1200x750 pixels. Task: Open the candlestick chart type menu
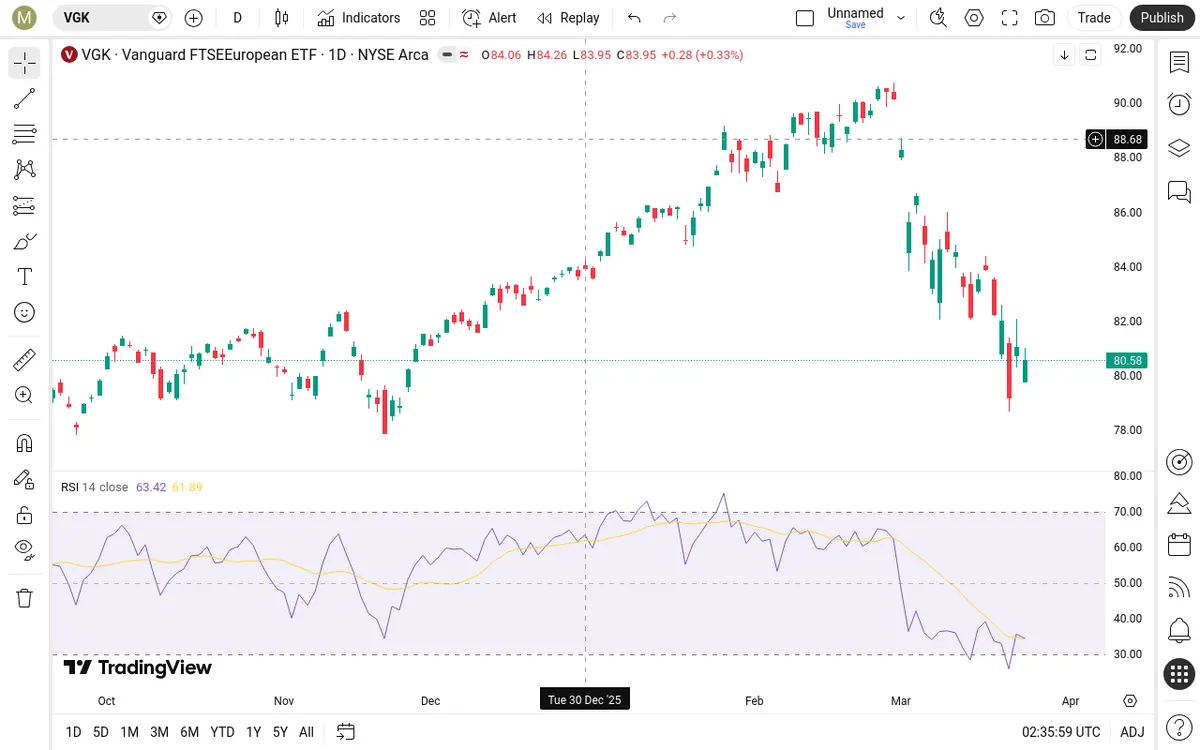281,17
